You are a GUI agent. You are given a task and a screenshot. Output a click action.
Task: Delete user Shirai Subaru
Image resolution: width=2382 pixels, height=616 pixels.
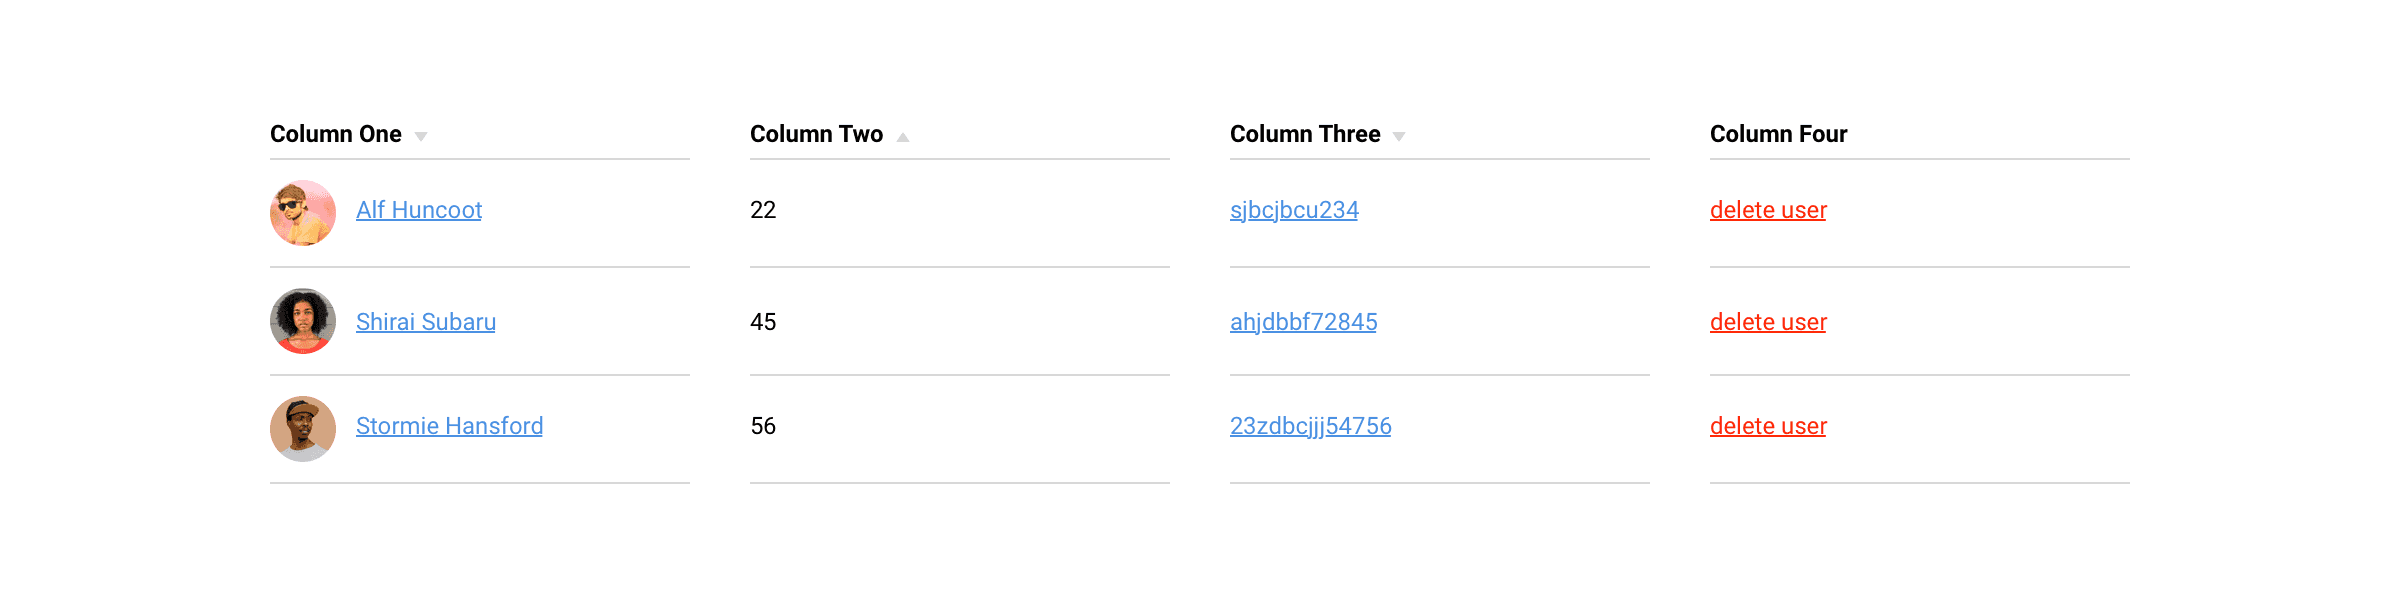(x=1768, y=322)
